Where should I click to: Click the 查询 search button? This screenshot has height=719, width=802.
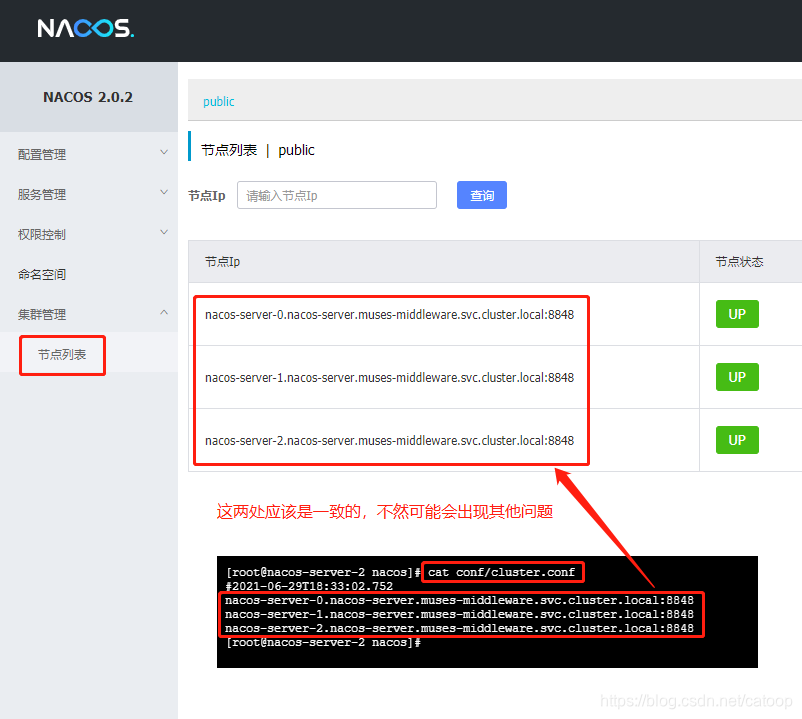pos(482,195)
